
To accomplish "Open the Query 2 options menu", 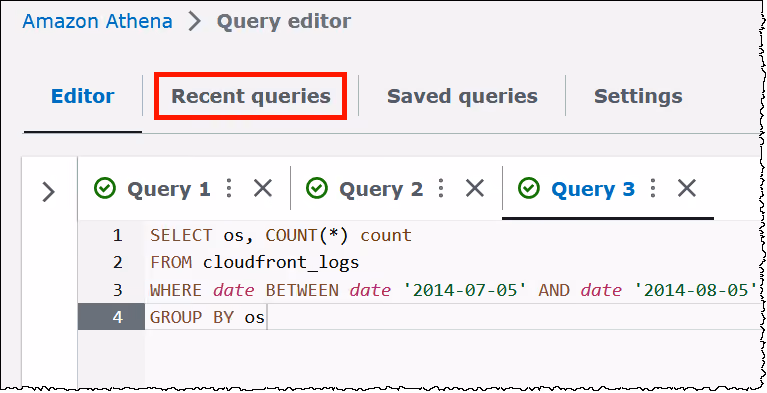I will (x=441, y=188).
